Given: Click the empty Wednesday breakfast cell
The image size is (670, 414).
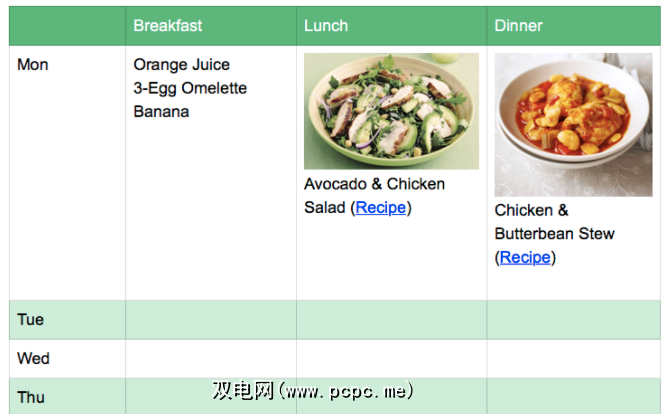Looking at the screenshot, I should (x=211, y=358).
